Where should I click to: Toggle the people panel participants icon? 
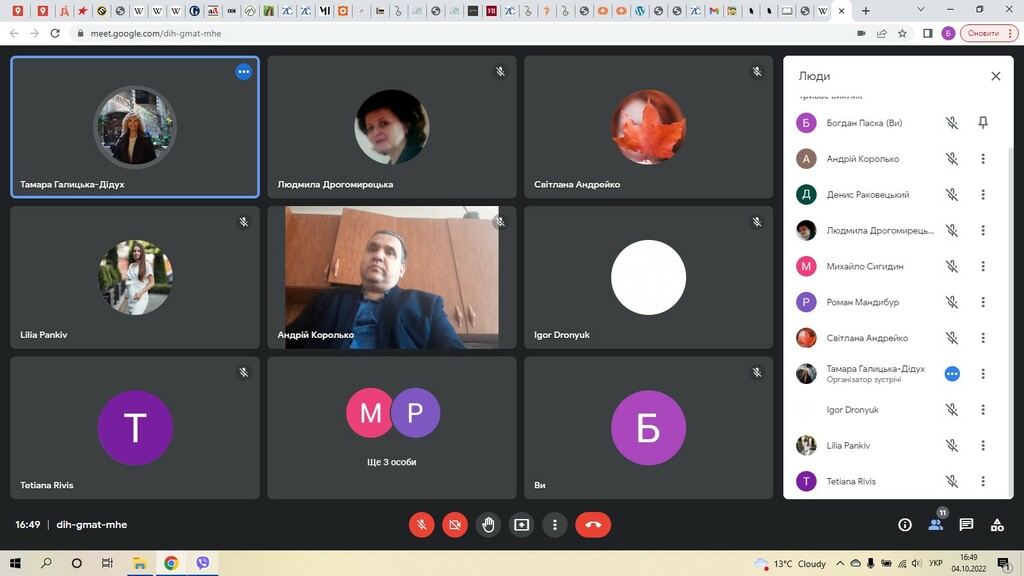coord(936,524)
